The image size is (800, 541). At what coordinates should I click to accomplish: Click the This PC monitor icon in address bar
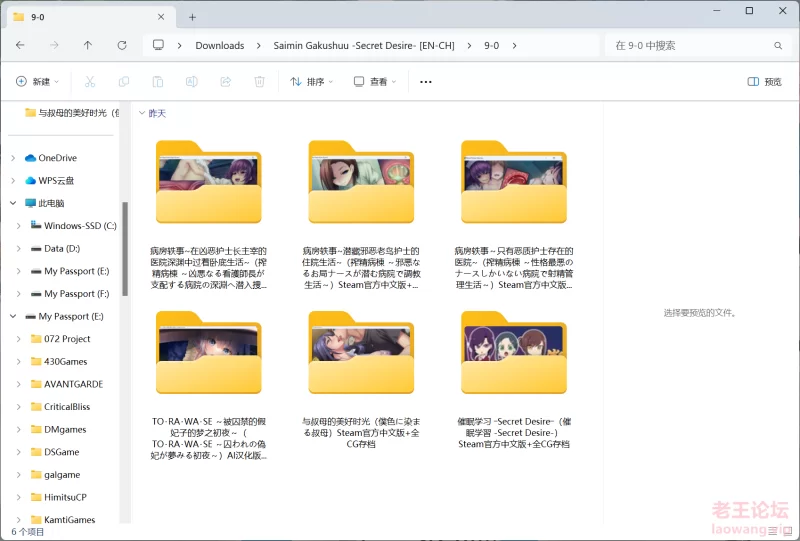tap(158, 45)
